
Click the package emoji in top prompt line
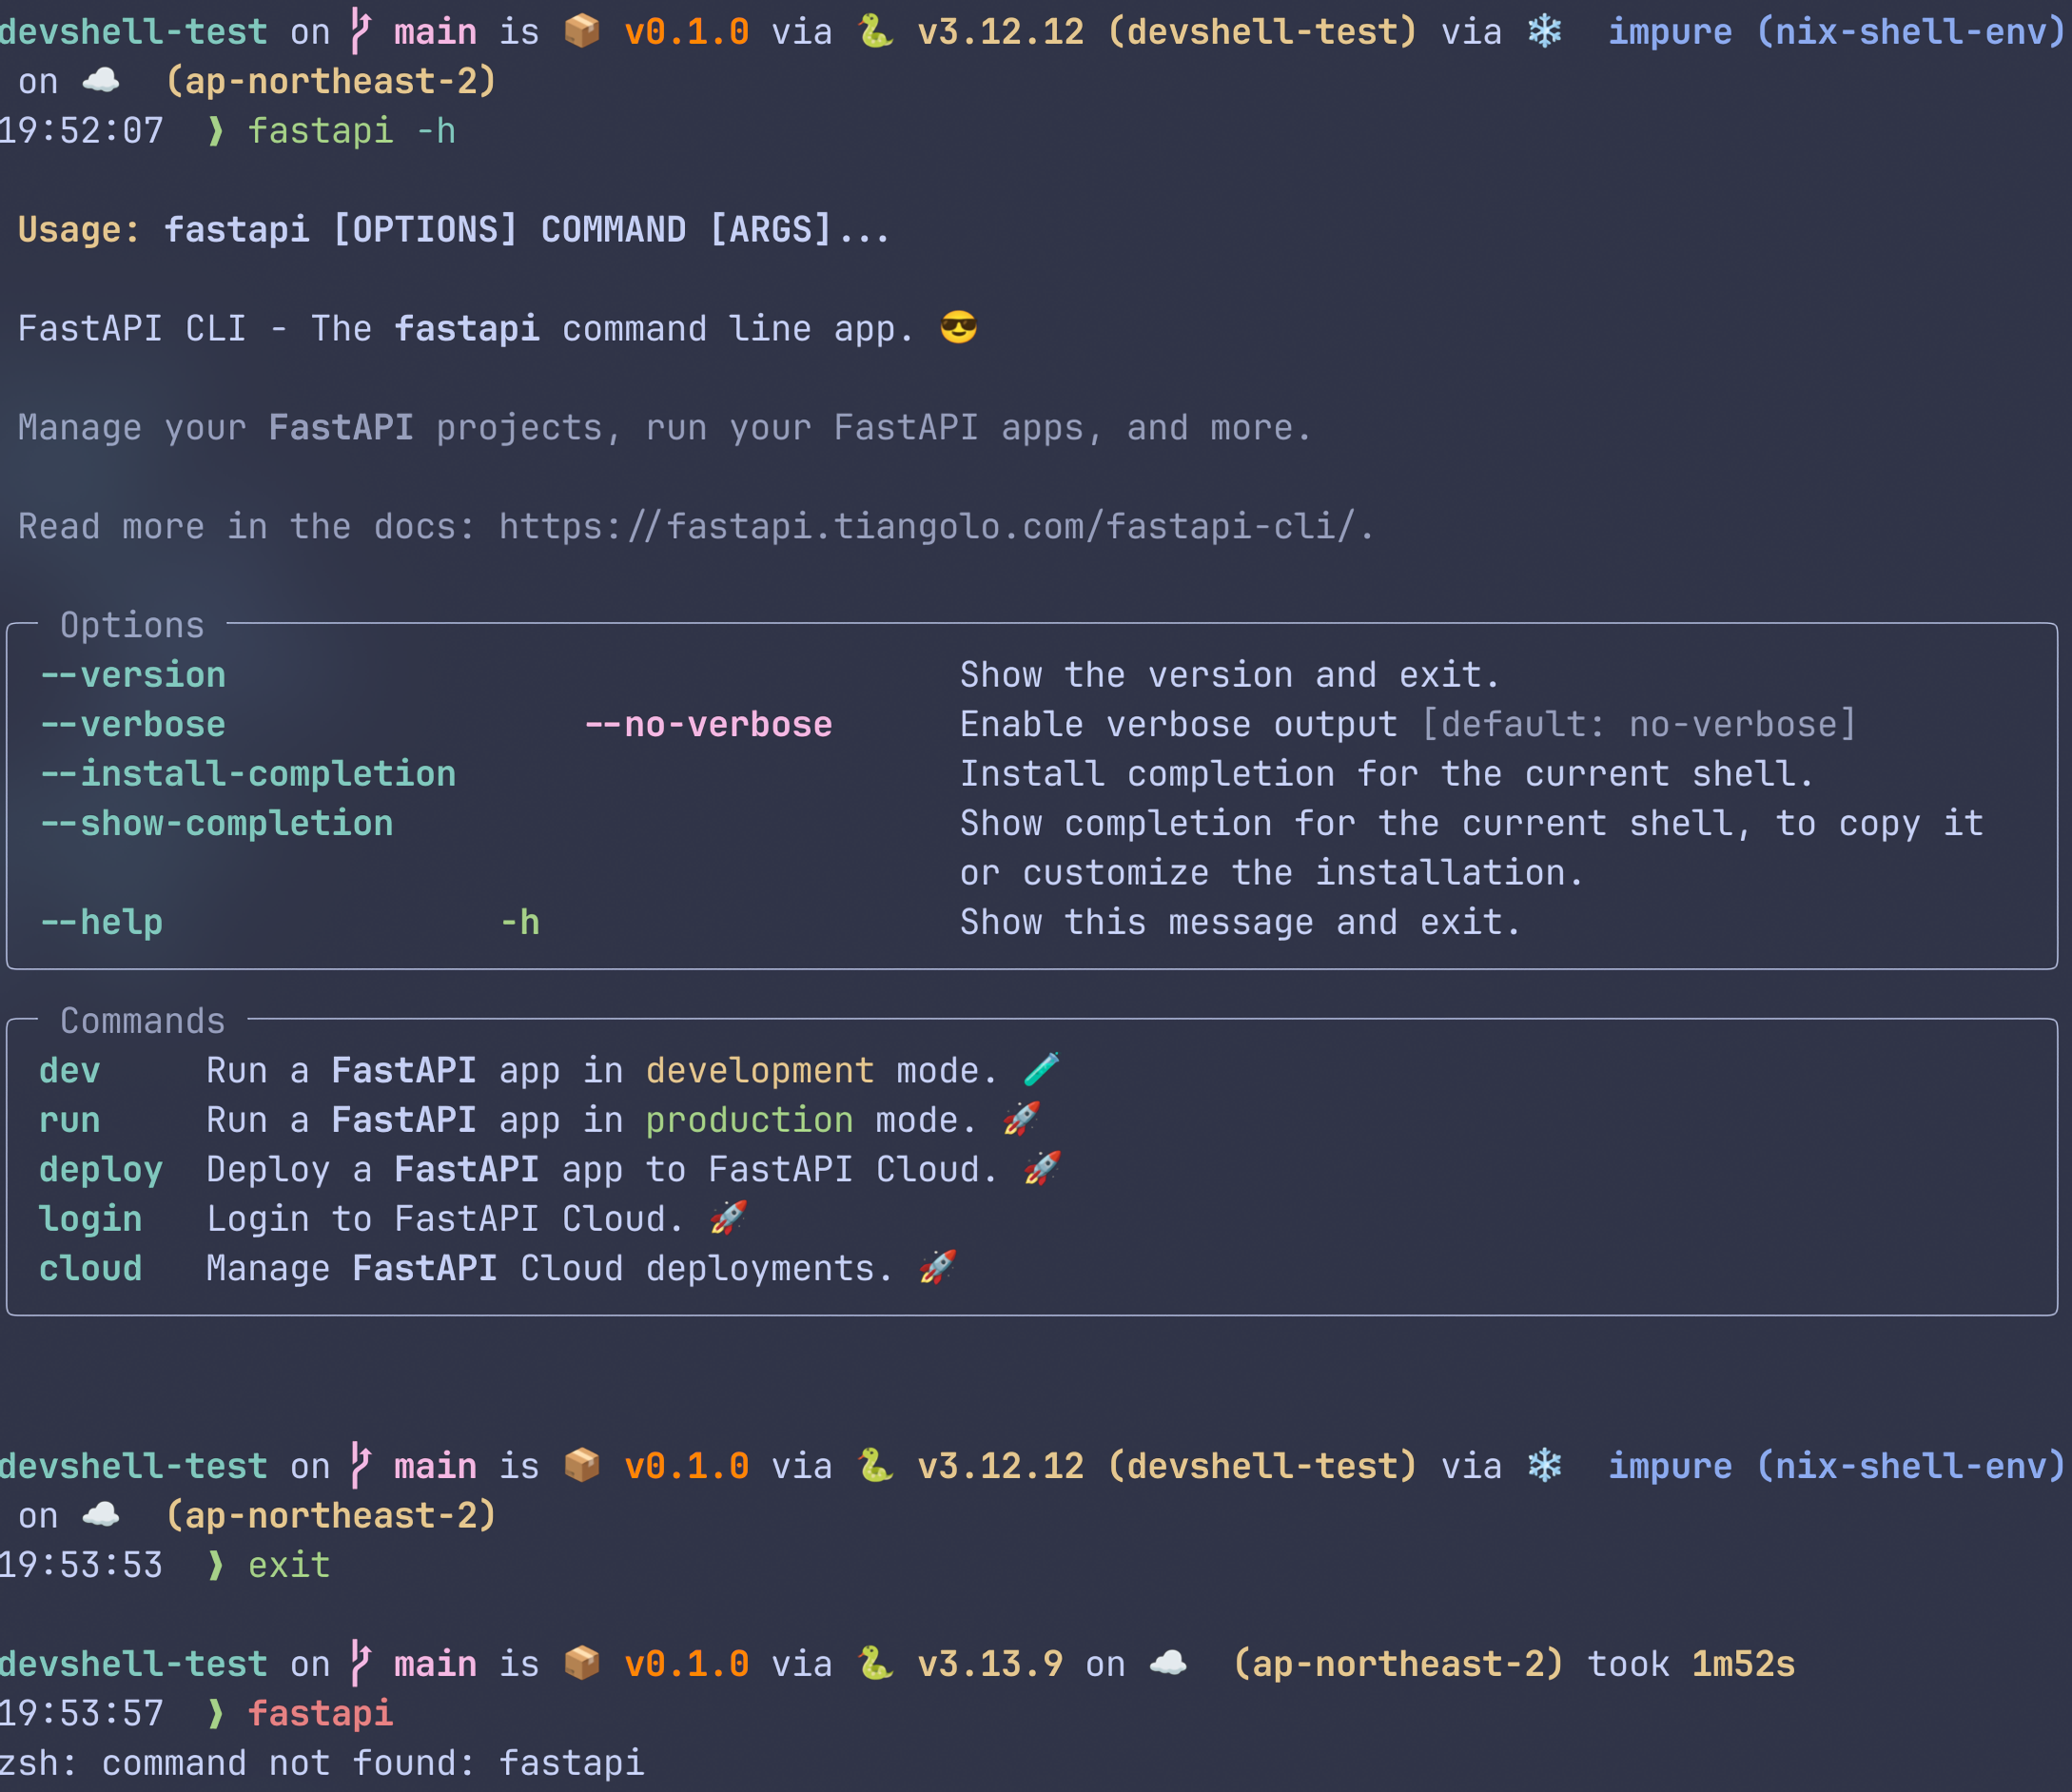(582, 32)
